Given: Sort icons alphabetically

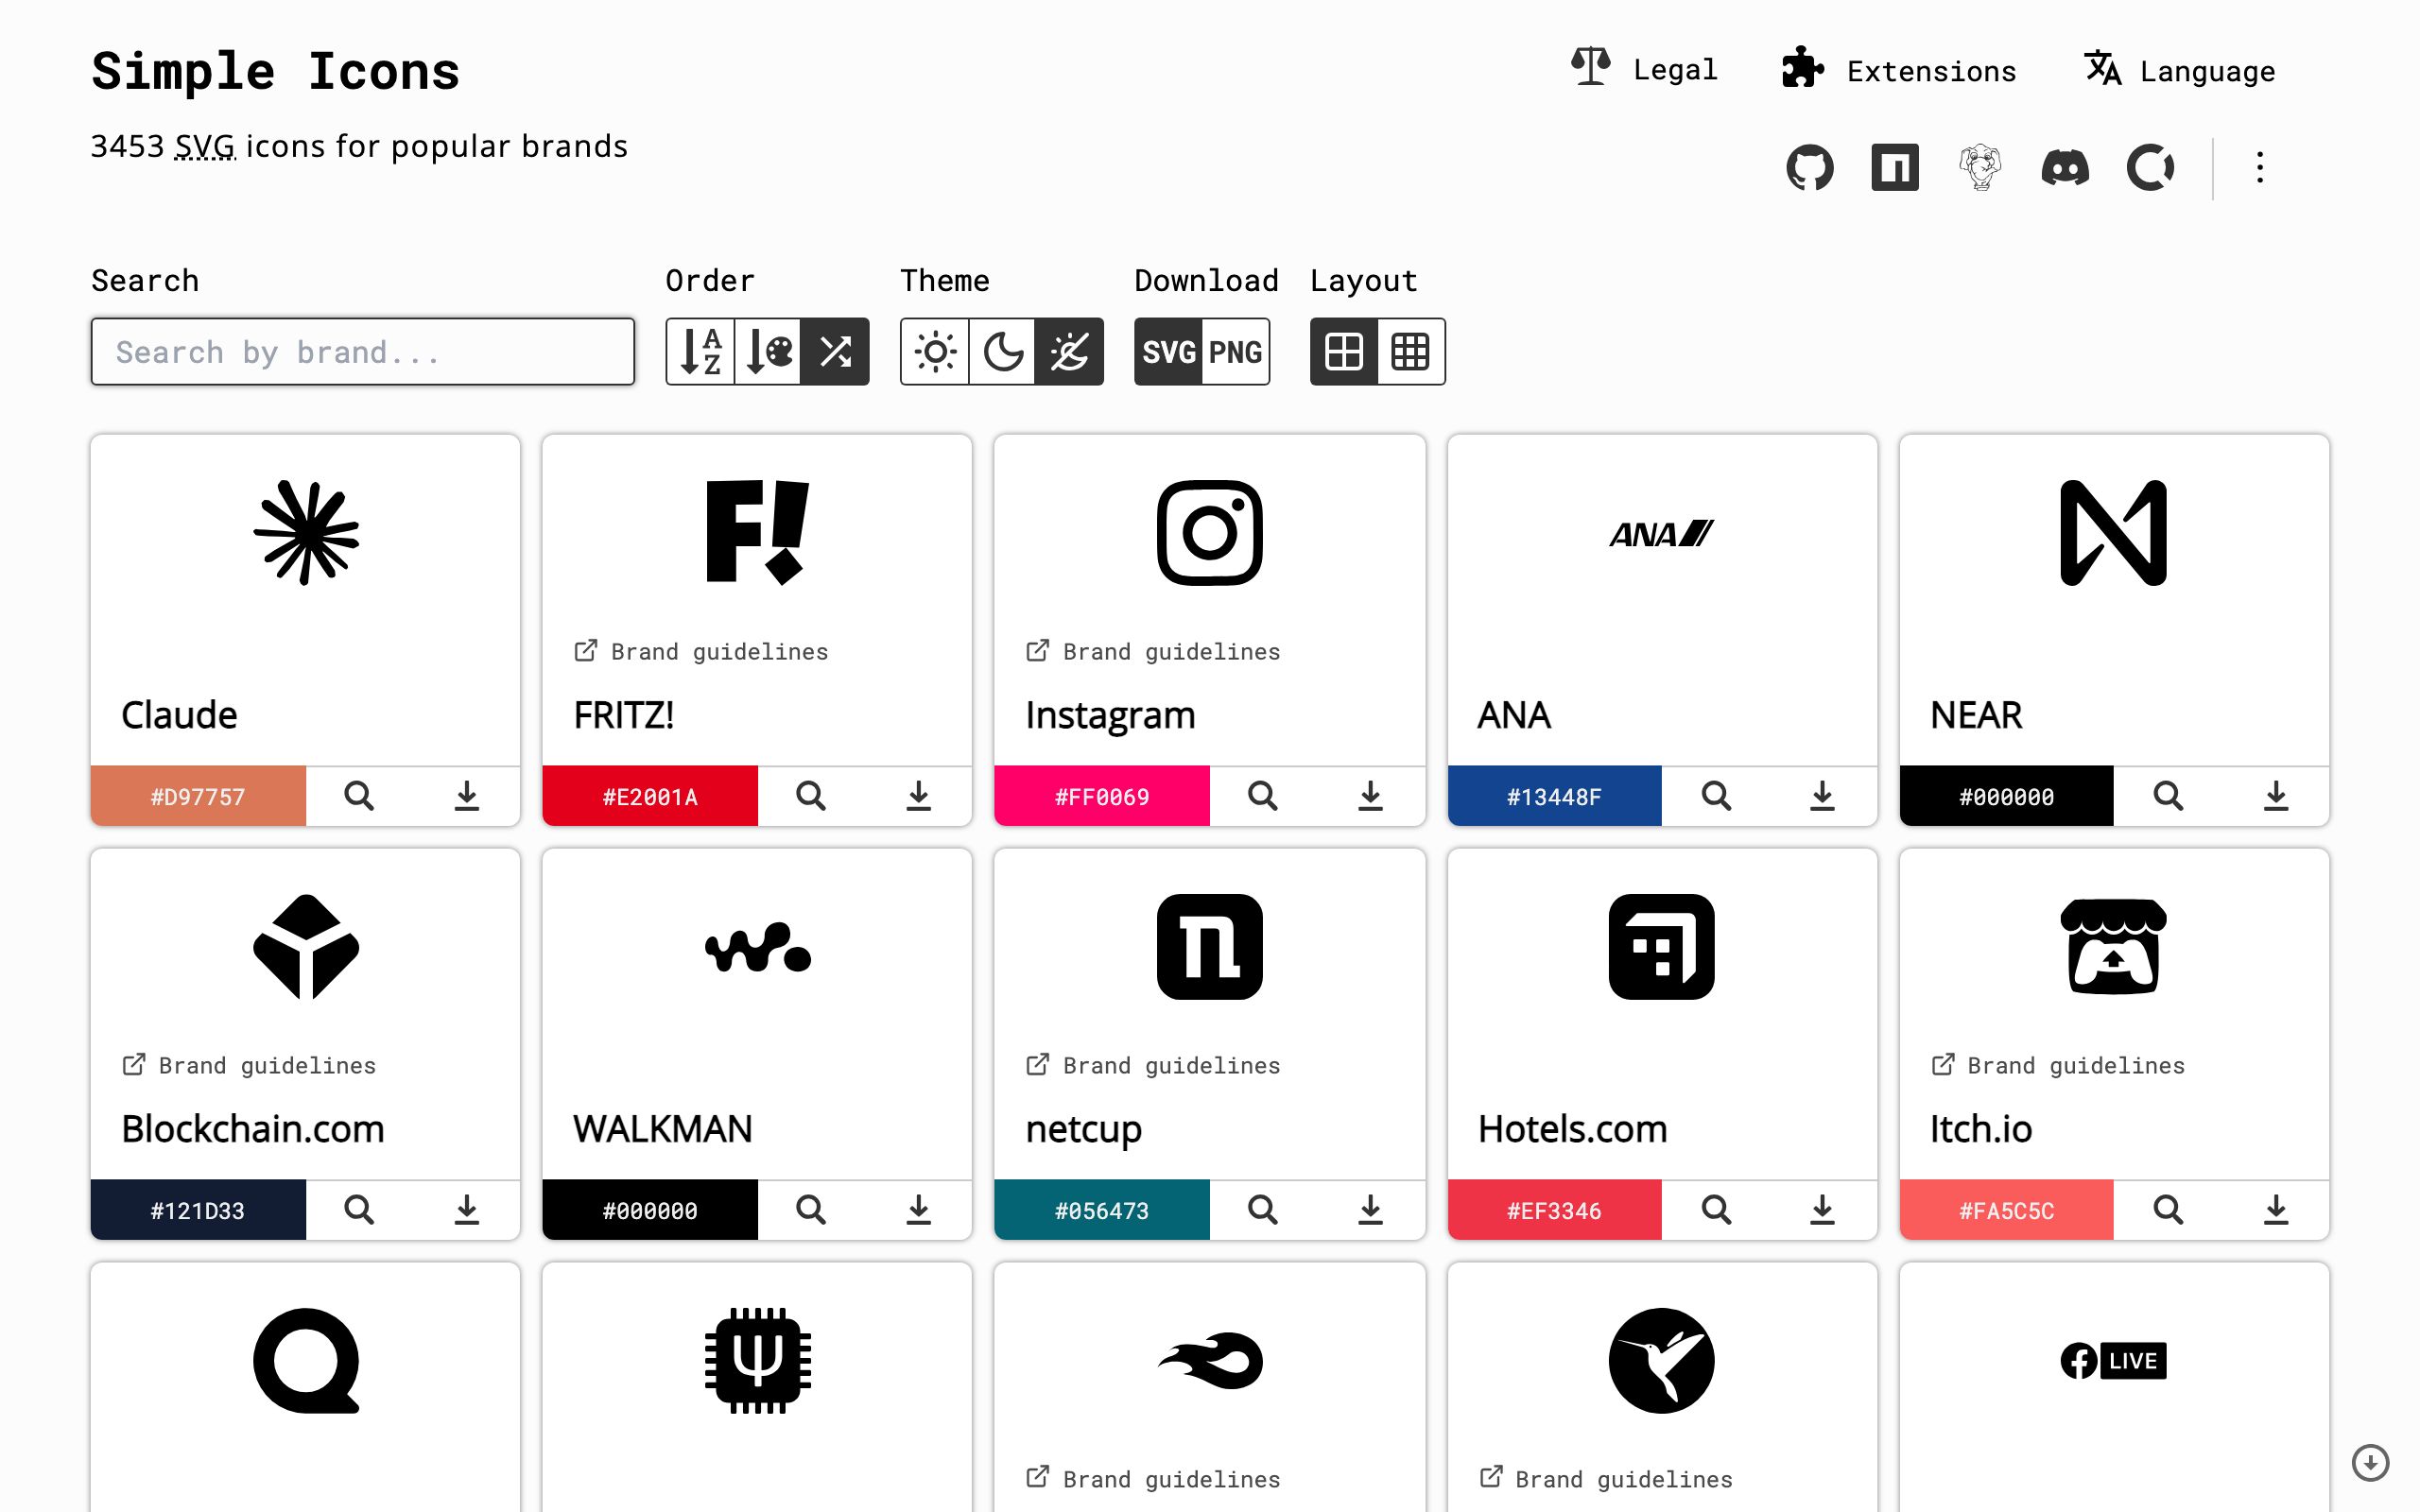Looking at the screenshot, I should point(700,351).
